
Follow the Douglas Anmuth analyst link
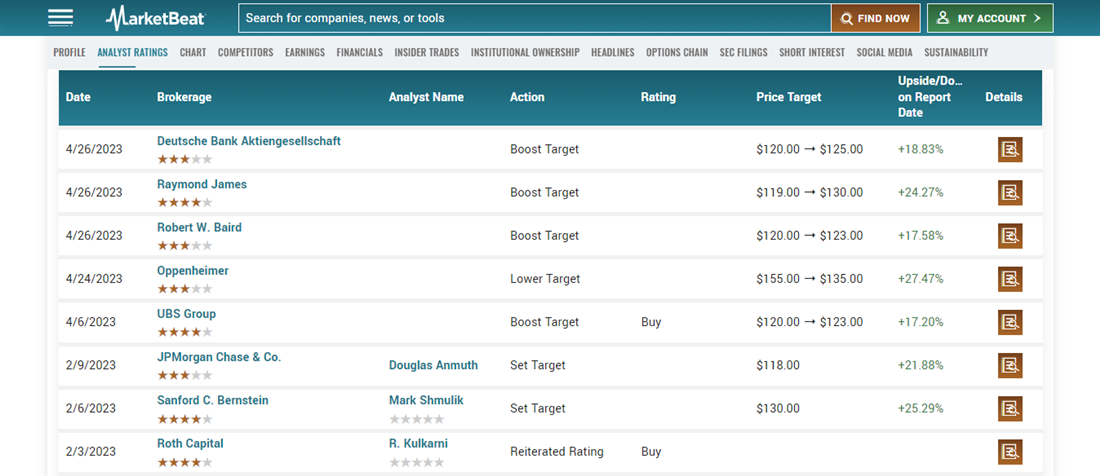[433, 365]
